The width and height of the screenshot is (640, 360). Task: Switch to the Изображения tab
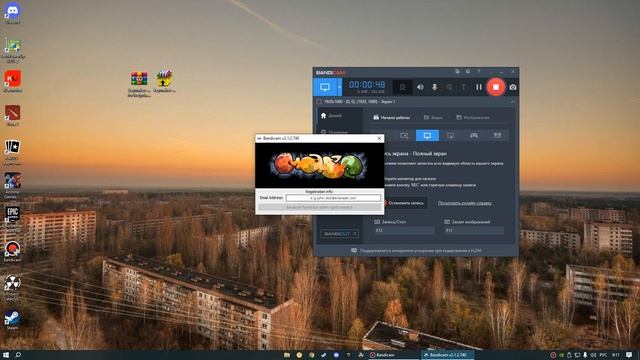pyautogui.click(x=473, y=118)
